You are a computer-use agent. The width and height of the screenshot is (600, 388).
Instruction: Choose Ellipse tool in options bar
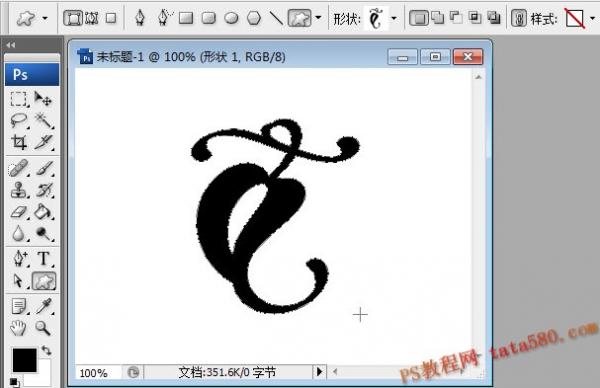pos(231,18)
